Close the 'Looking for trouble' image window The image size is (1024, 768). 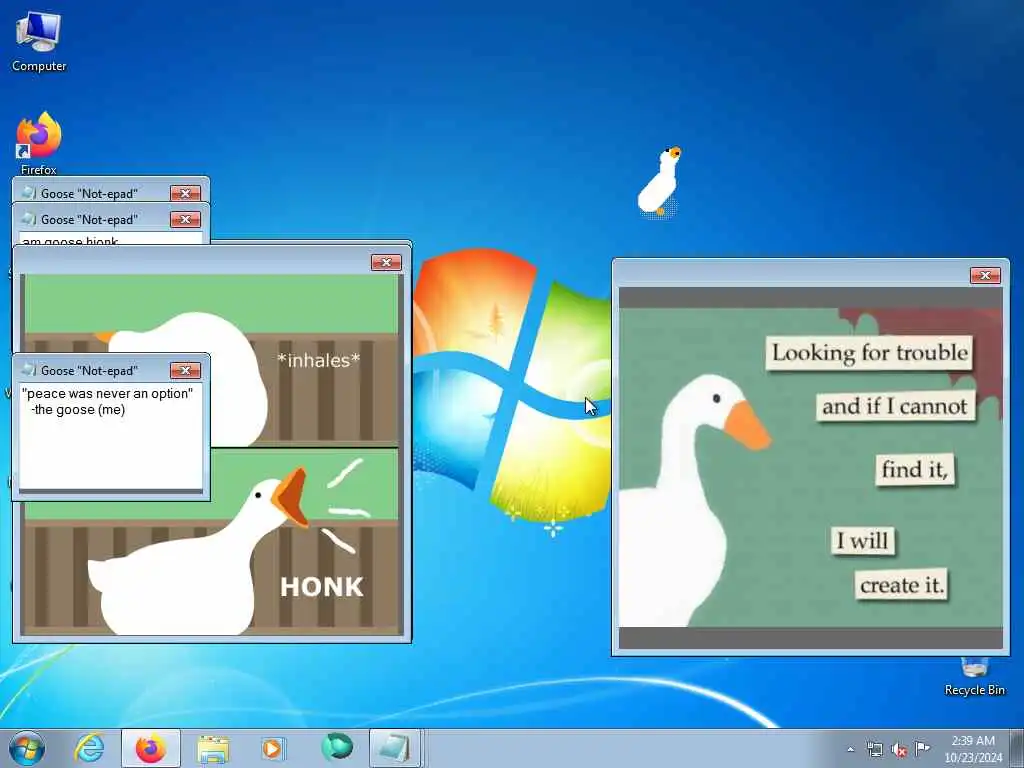click(985, 276)
